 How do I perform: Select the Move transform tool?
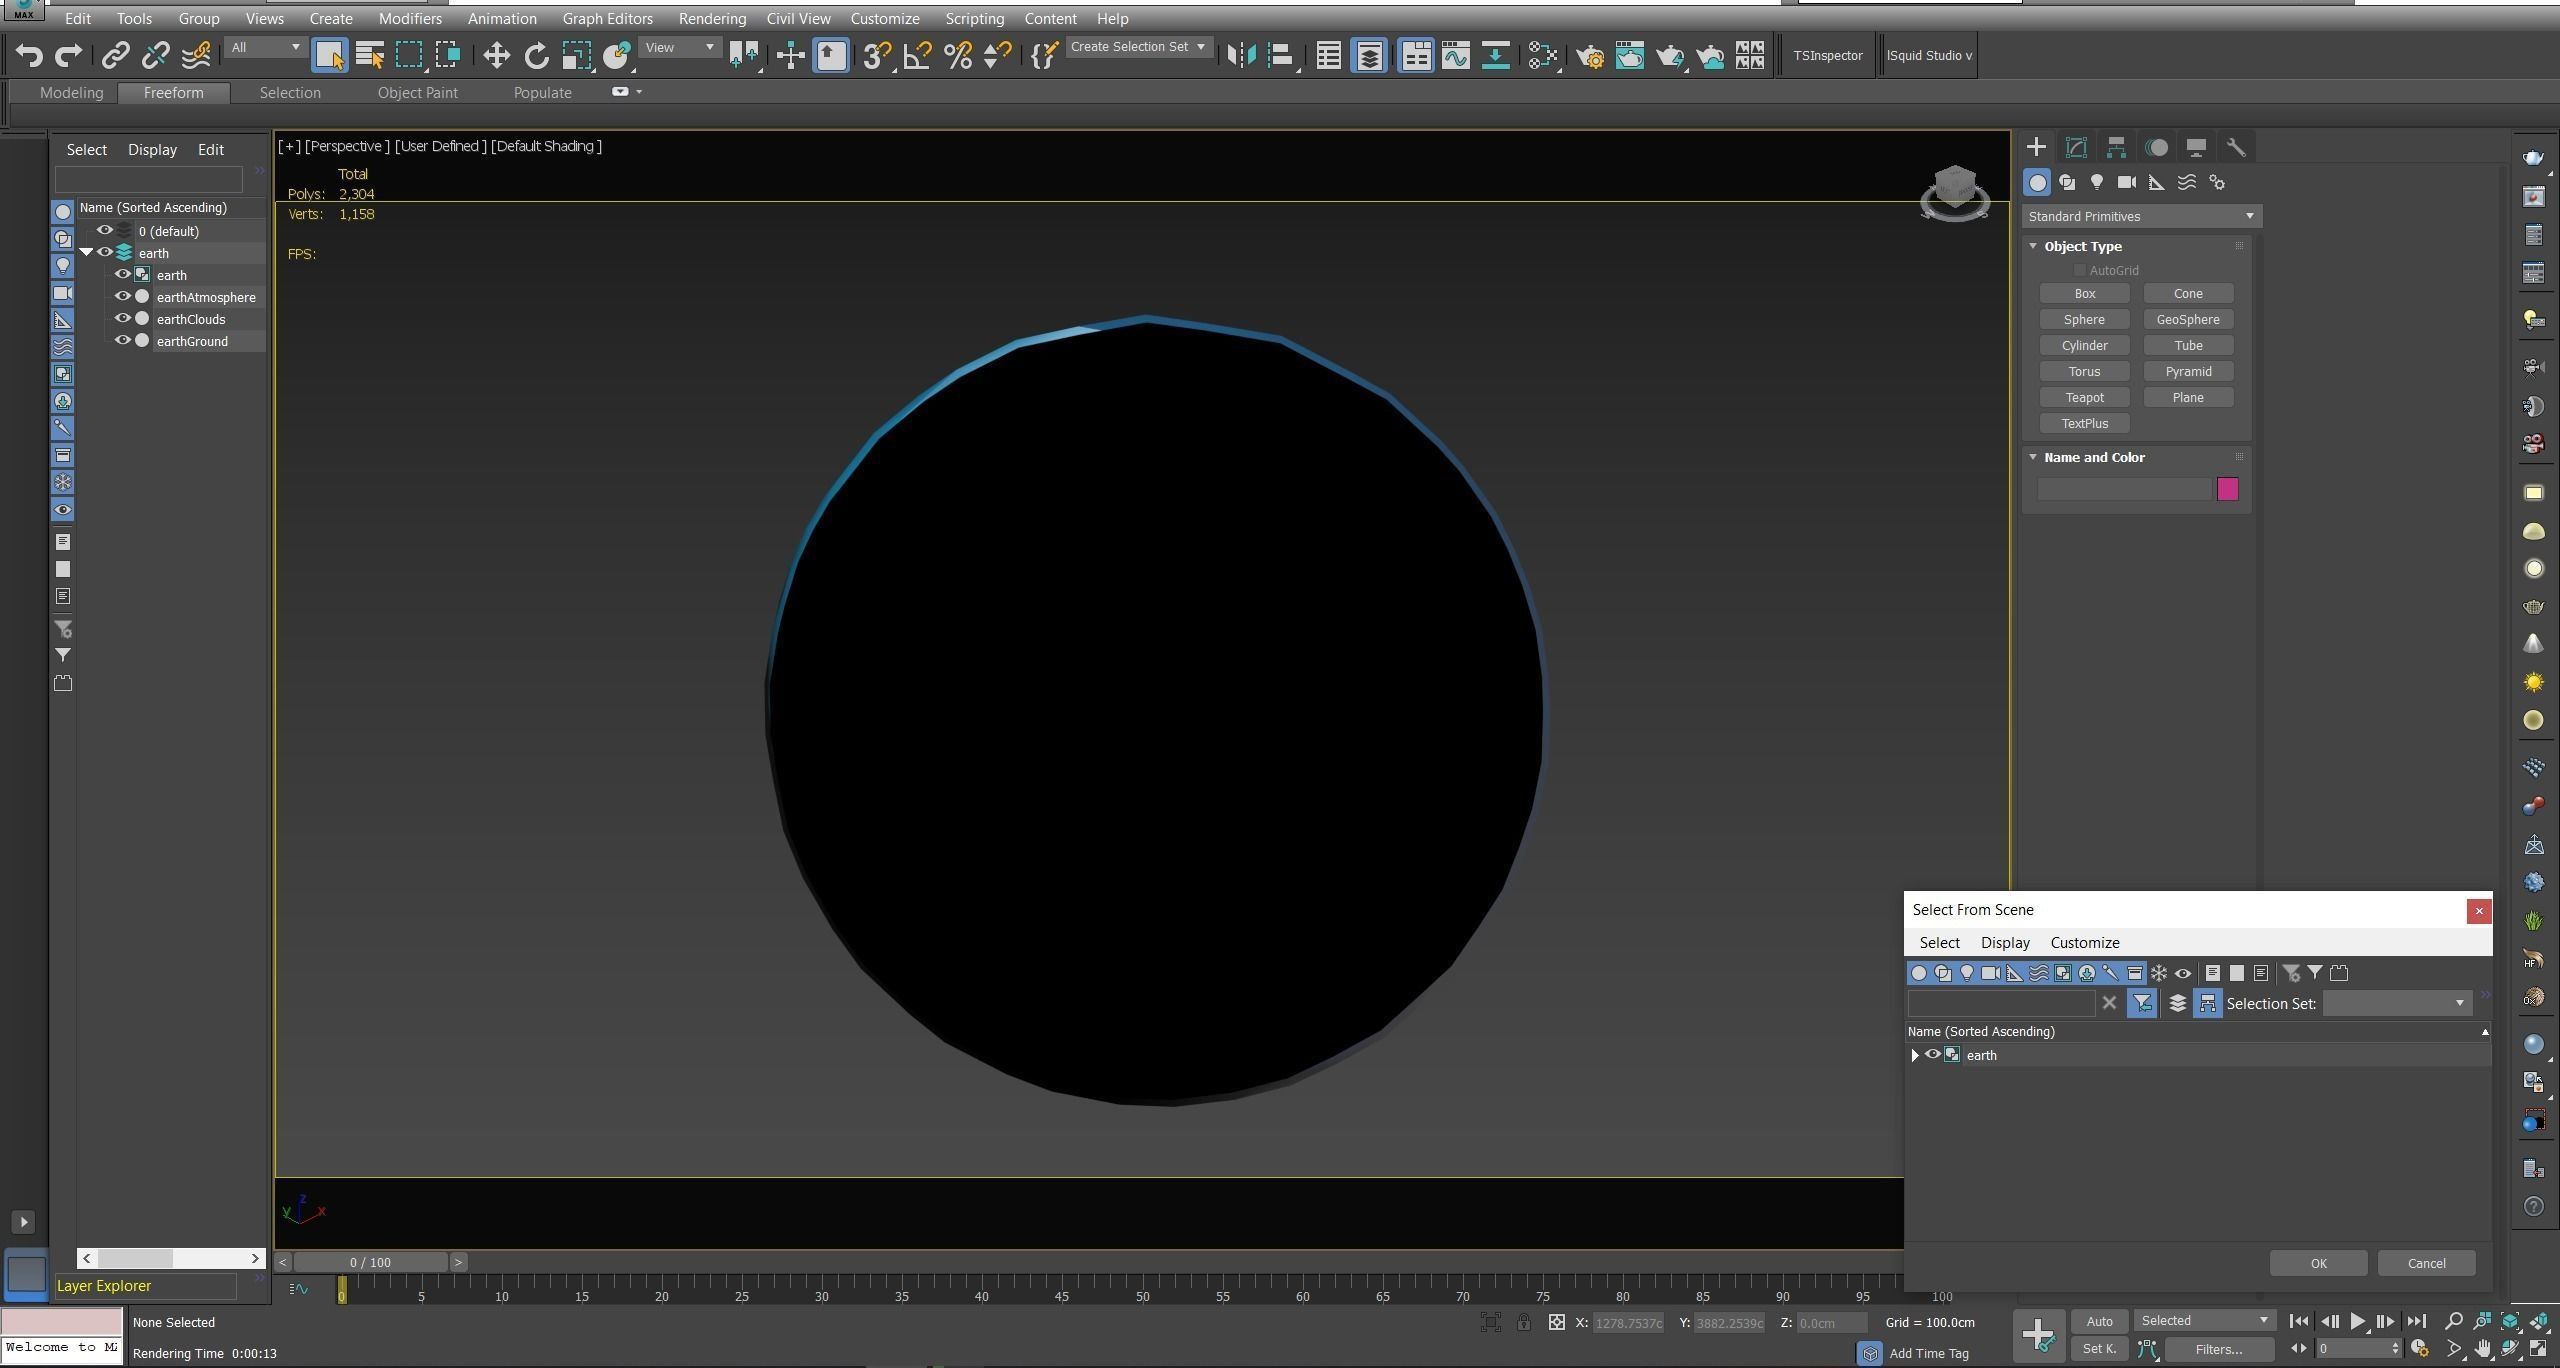pyautogui.click(x=496, y=55)
